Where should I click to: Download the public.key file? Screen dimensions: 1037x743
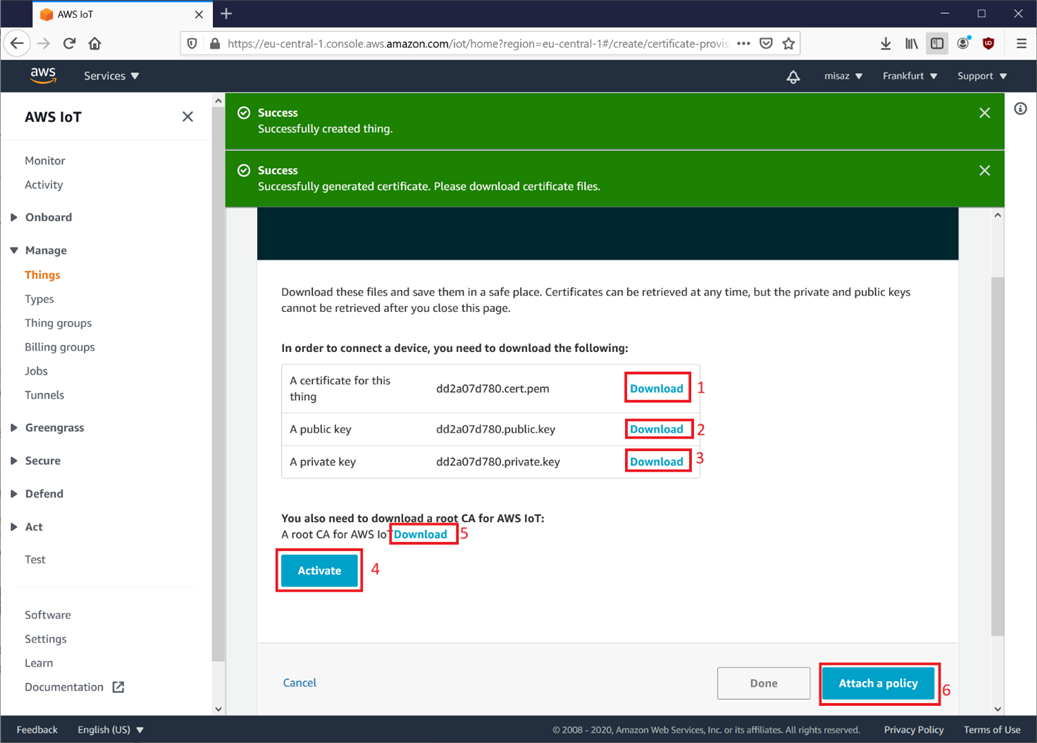click(x=656, y=429)
